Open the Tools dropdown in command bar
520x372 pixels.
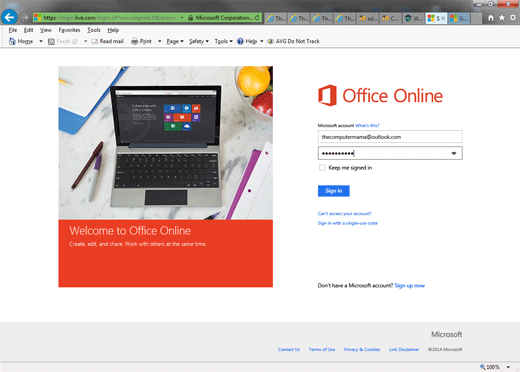point(223,41)
